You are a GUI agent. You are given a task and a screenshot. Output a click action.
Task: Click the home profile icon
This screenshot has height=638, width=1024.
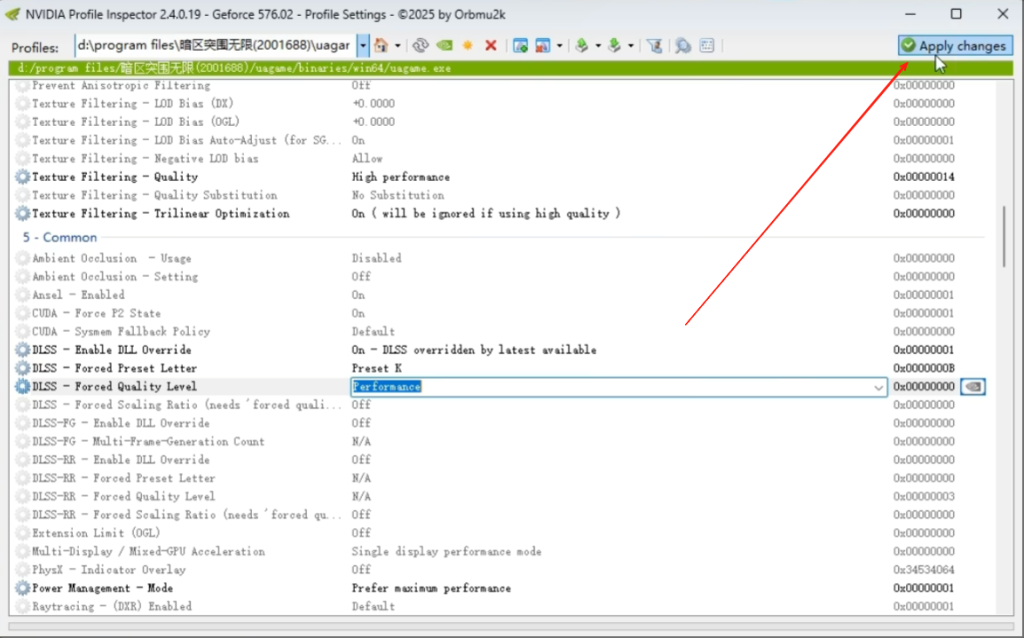(x=381, y=46)
